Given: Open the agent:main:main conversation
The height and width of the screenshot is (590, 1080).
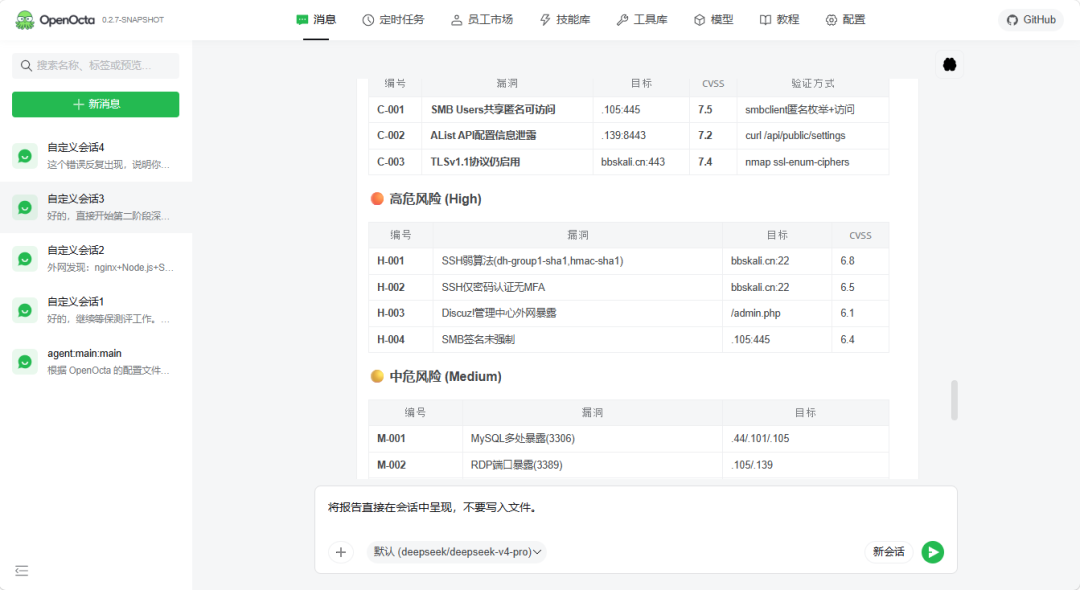Looking at the screenshot, I should (x=96, y=362).
